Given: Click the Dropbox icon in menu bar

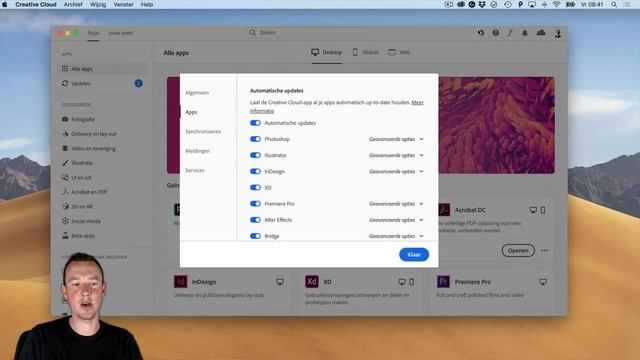Looking at the screenshot, I should point(482,4).
